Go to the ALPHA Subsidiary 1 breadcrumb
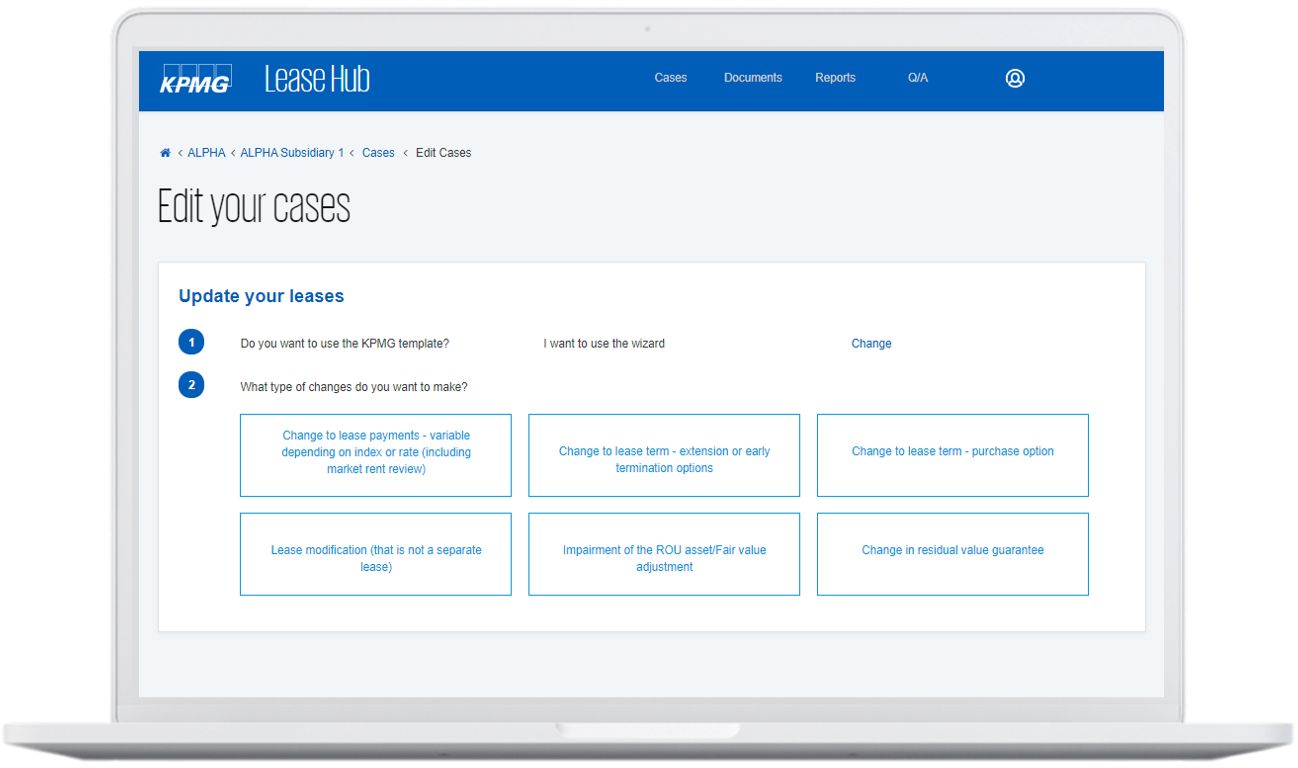This screenshot has height=768, width=1298. pos(291,153)
